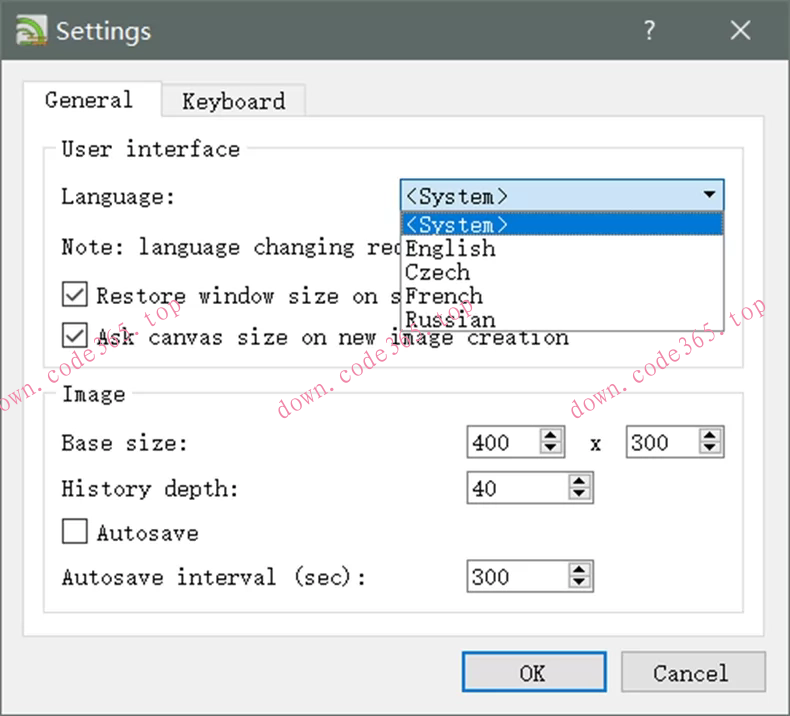This screenshot has height=716, width=790.
Task: Select the General tab
Action: click(89, 100)
